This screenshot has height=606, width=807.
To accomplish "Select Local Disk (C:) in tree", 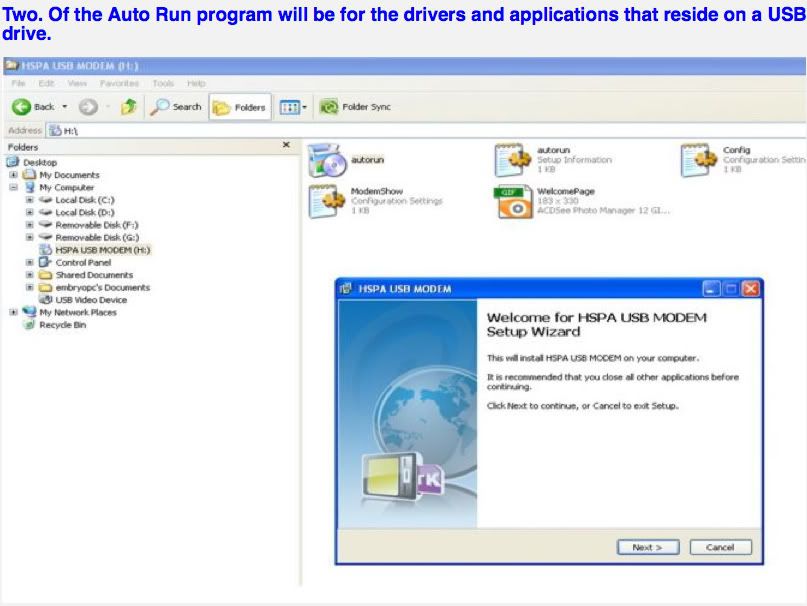I will point(77,200).
